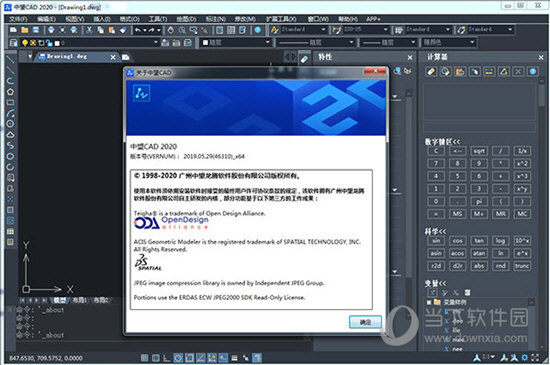Select the Rectangle tool in the draw toolbar
The height and width of the screenshot is (365, 550).
[10, 102]
